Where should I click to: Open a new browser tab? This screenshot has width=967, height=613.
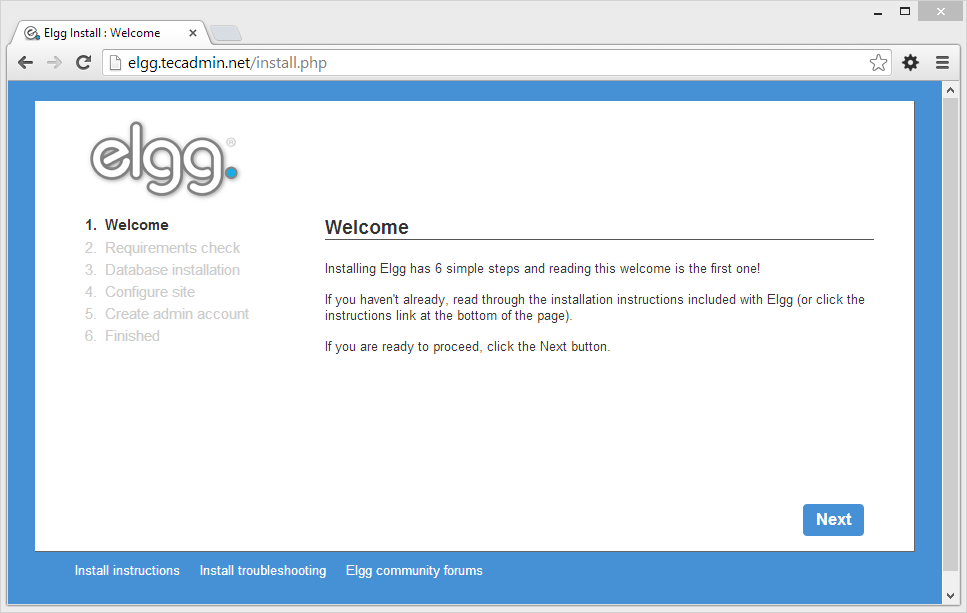point(226,33)
